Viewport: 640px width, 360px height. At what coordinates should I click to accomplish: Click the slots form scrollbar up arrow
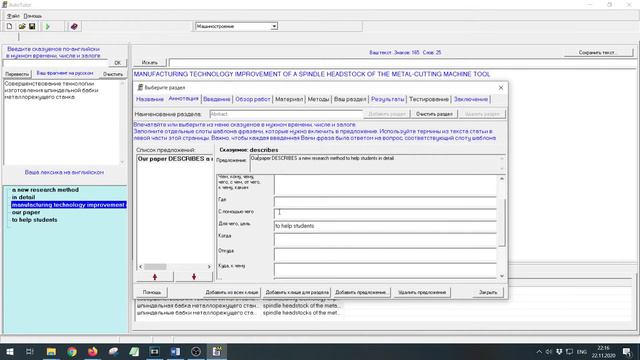[x=502, y=179]
